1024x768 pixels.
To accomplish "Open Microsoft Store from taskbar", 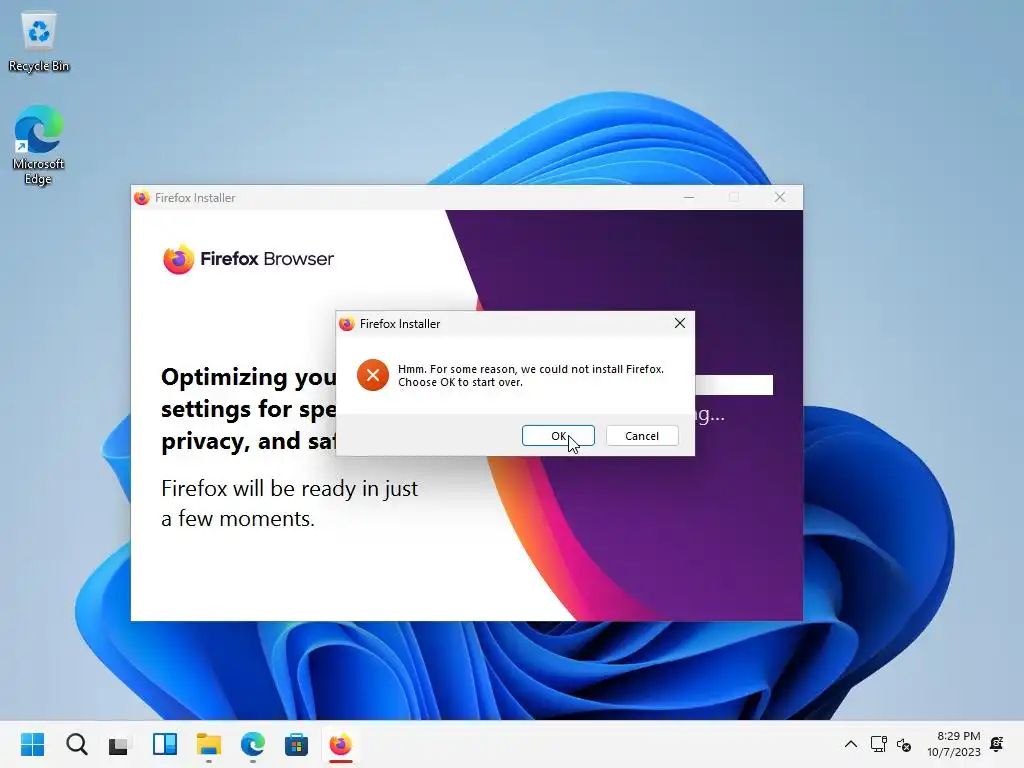I will [x=296, y=744].
